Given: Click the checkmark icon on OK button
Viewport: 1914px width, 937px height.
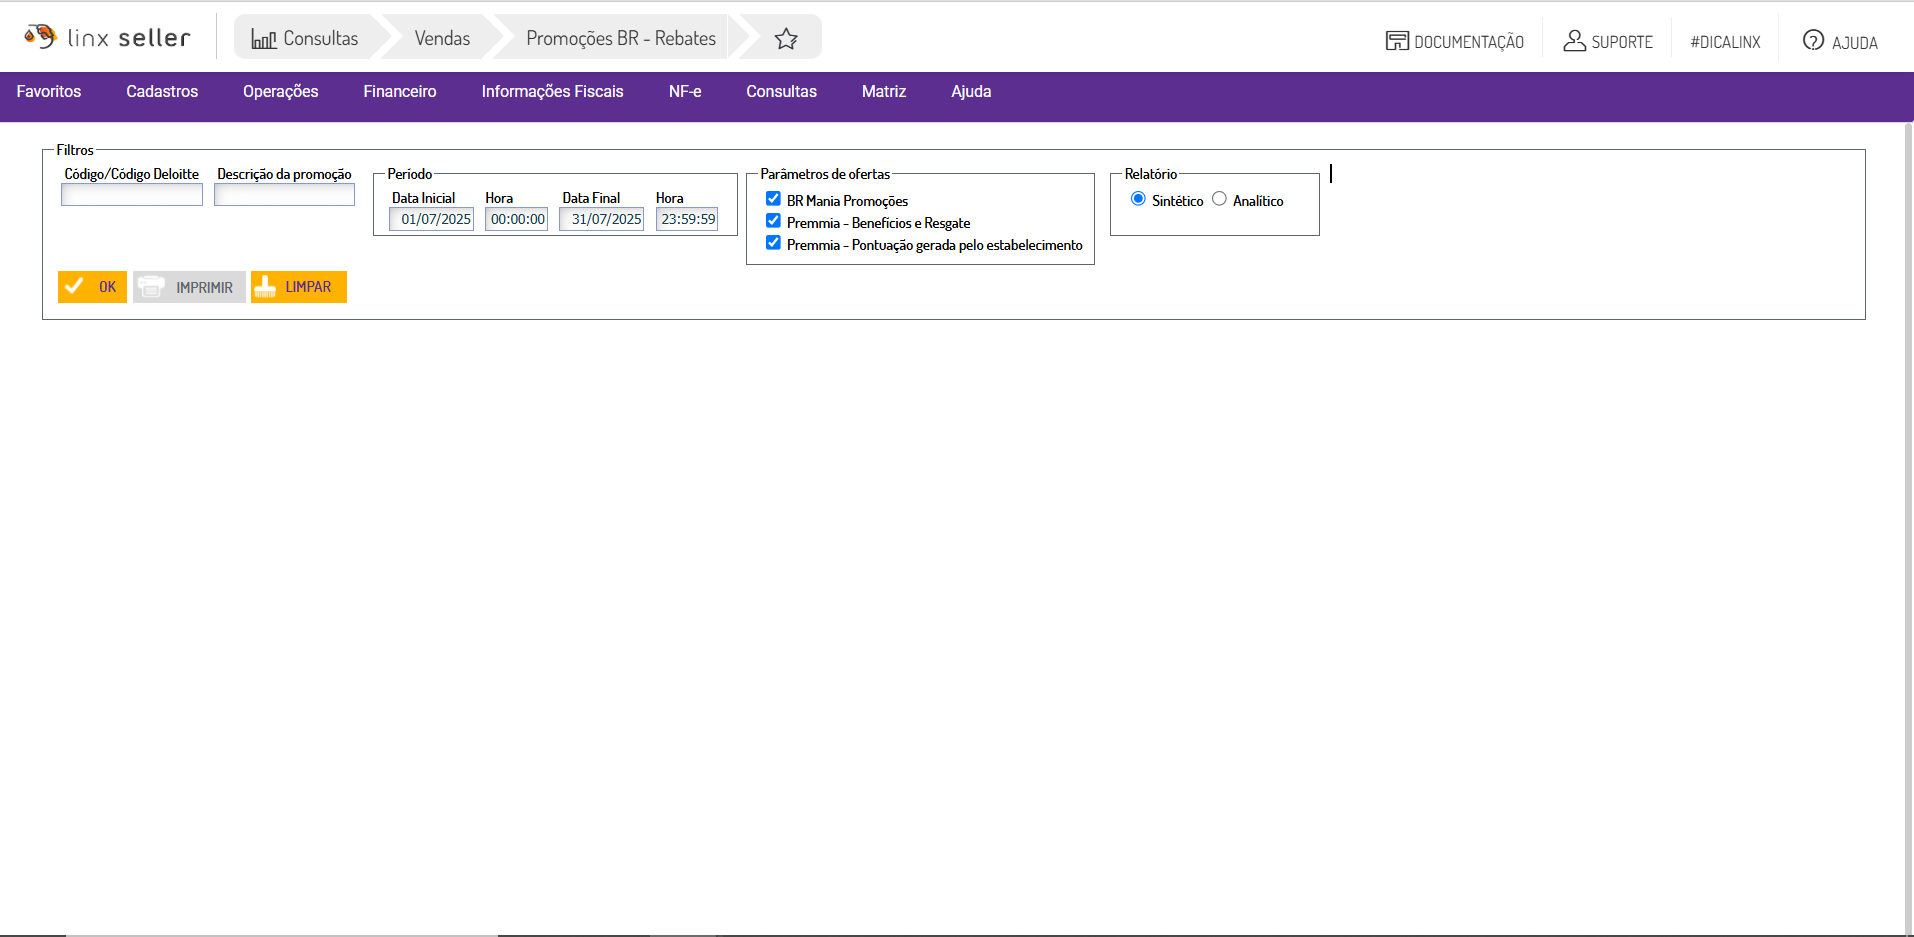Looking at the screenshot, I should click(x=74, y=287).
